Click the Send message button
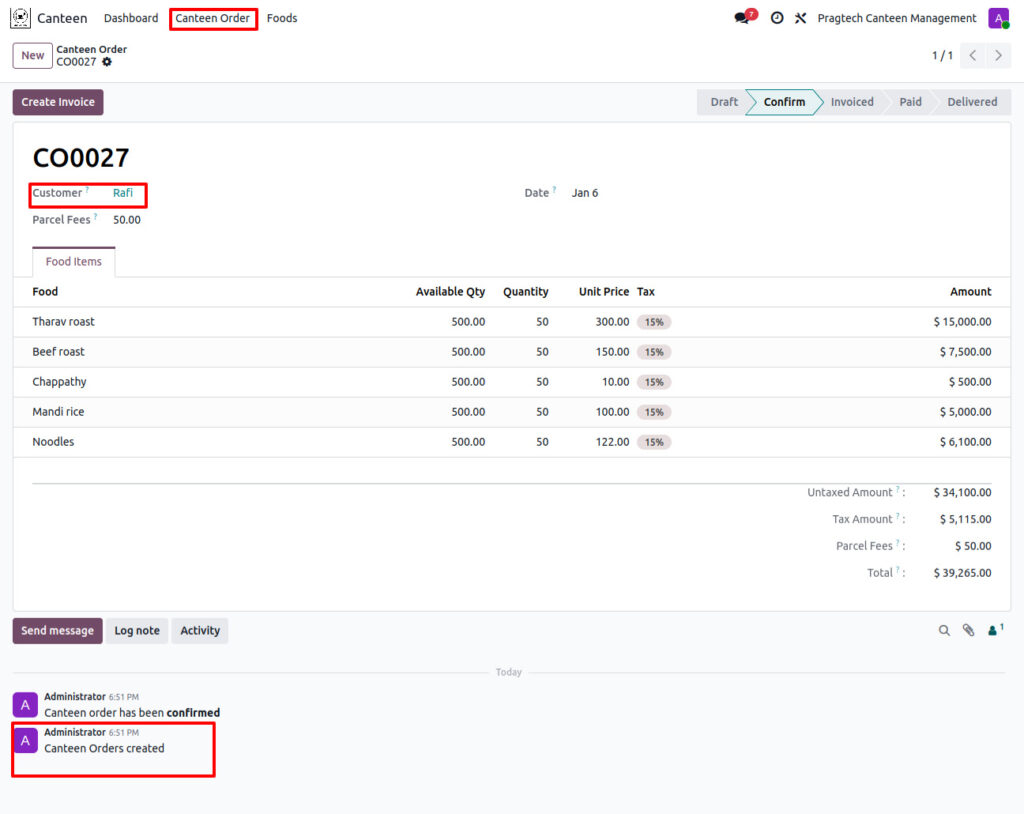 (x=57, y=631)
